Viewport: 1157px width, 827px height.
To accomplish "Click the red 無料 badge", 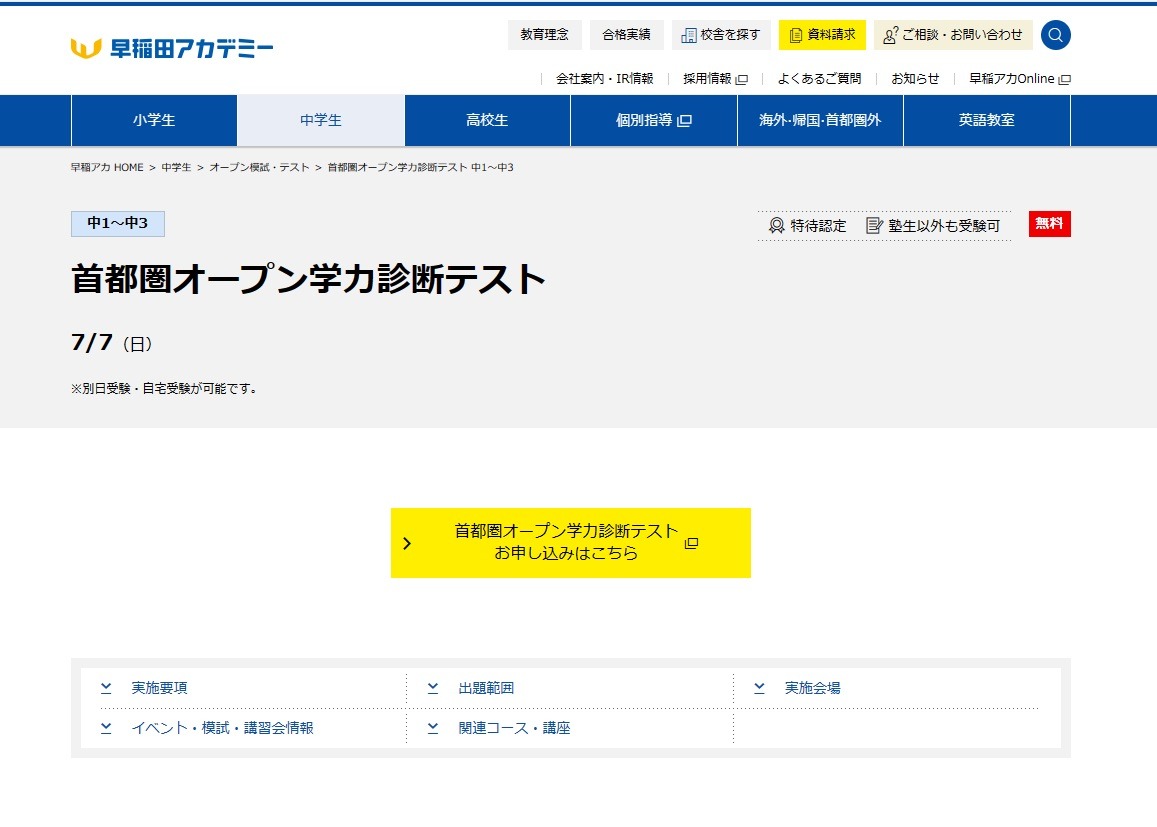I will [x=1049, y=224].
